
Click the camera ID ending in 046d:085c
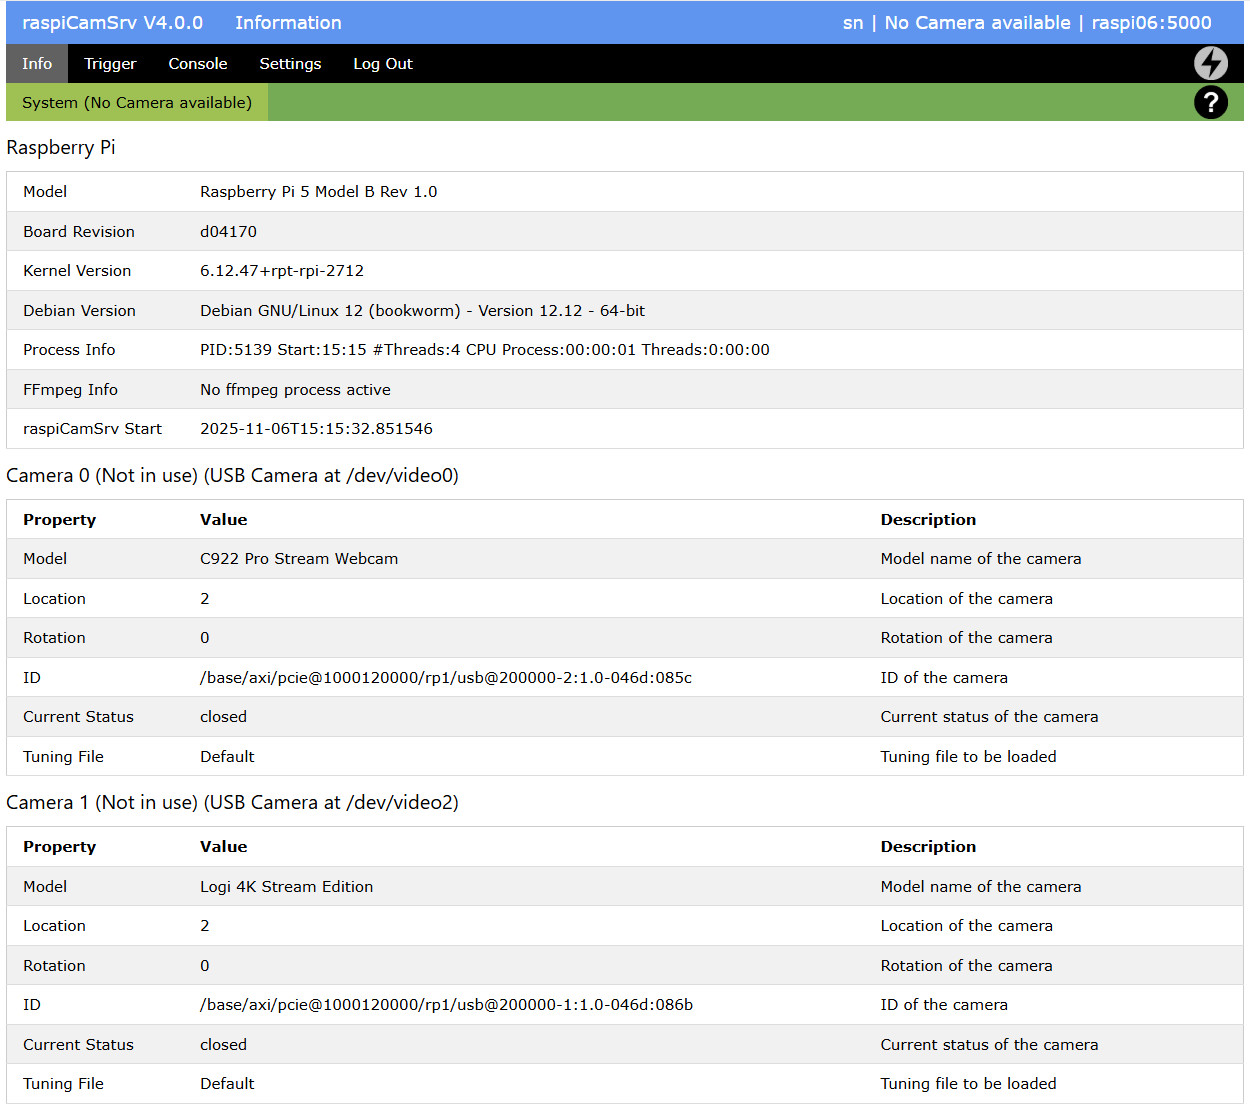click(446, 677)
